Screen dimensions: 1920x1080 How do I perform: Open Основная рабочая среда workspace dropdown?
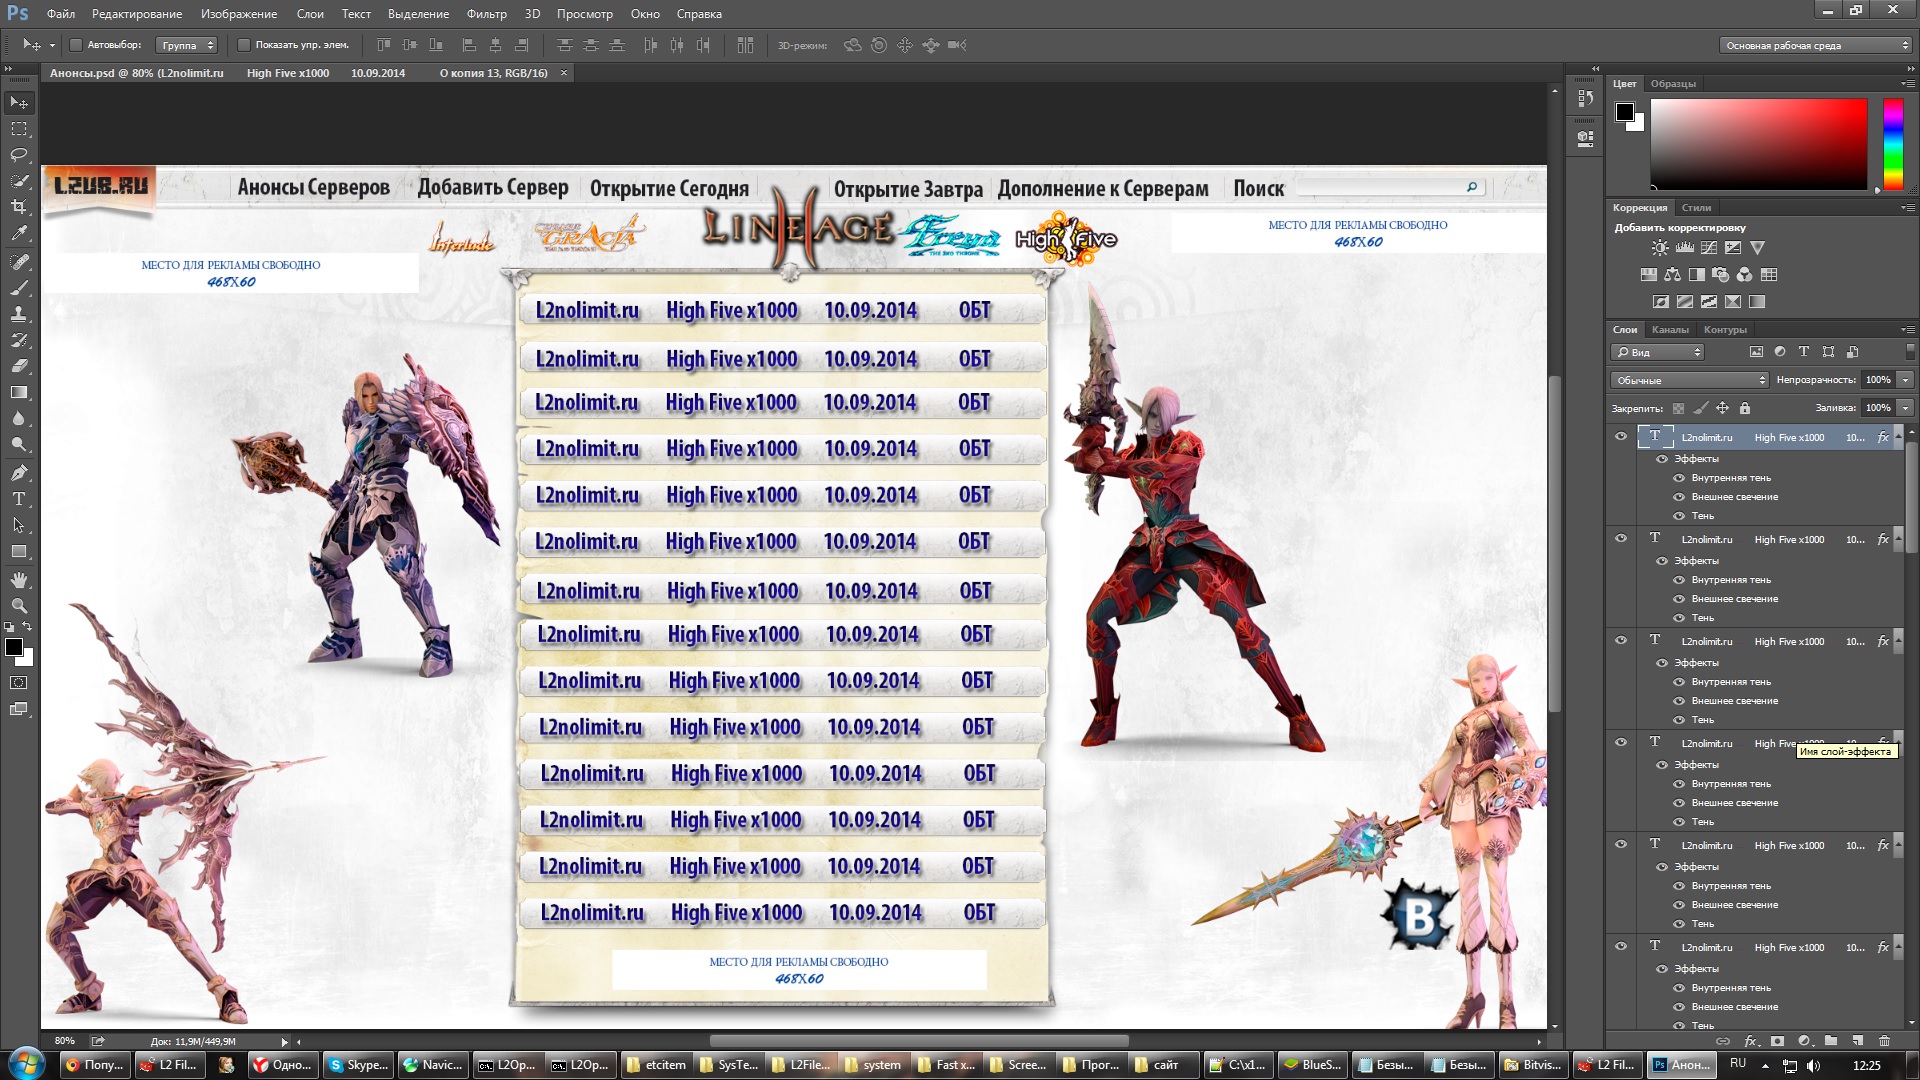click(x=1815, y=45)
